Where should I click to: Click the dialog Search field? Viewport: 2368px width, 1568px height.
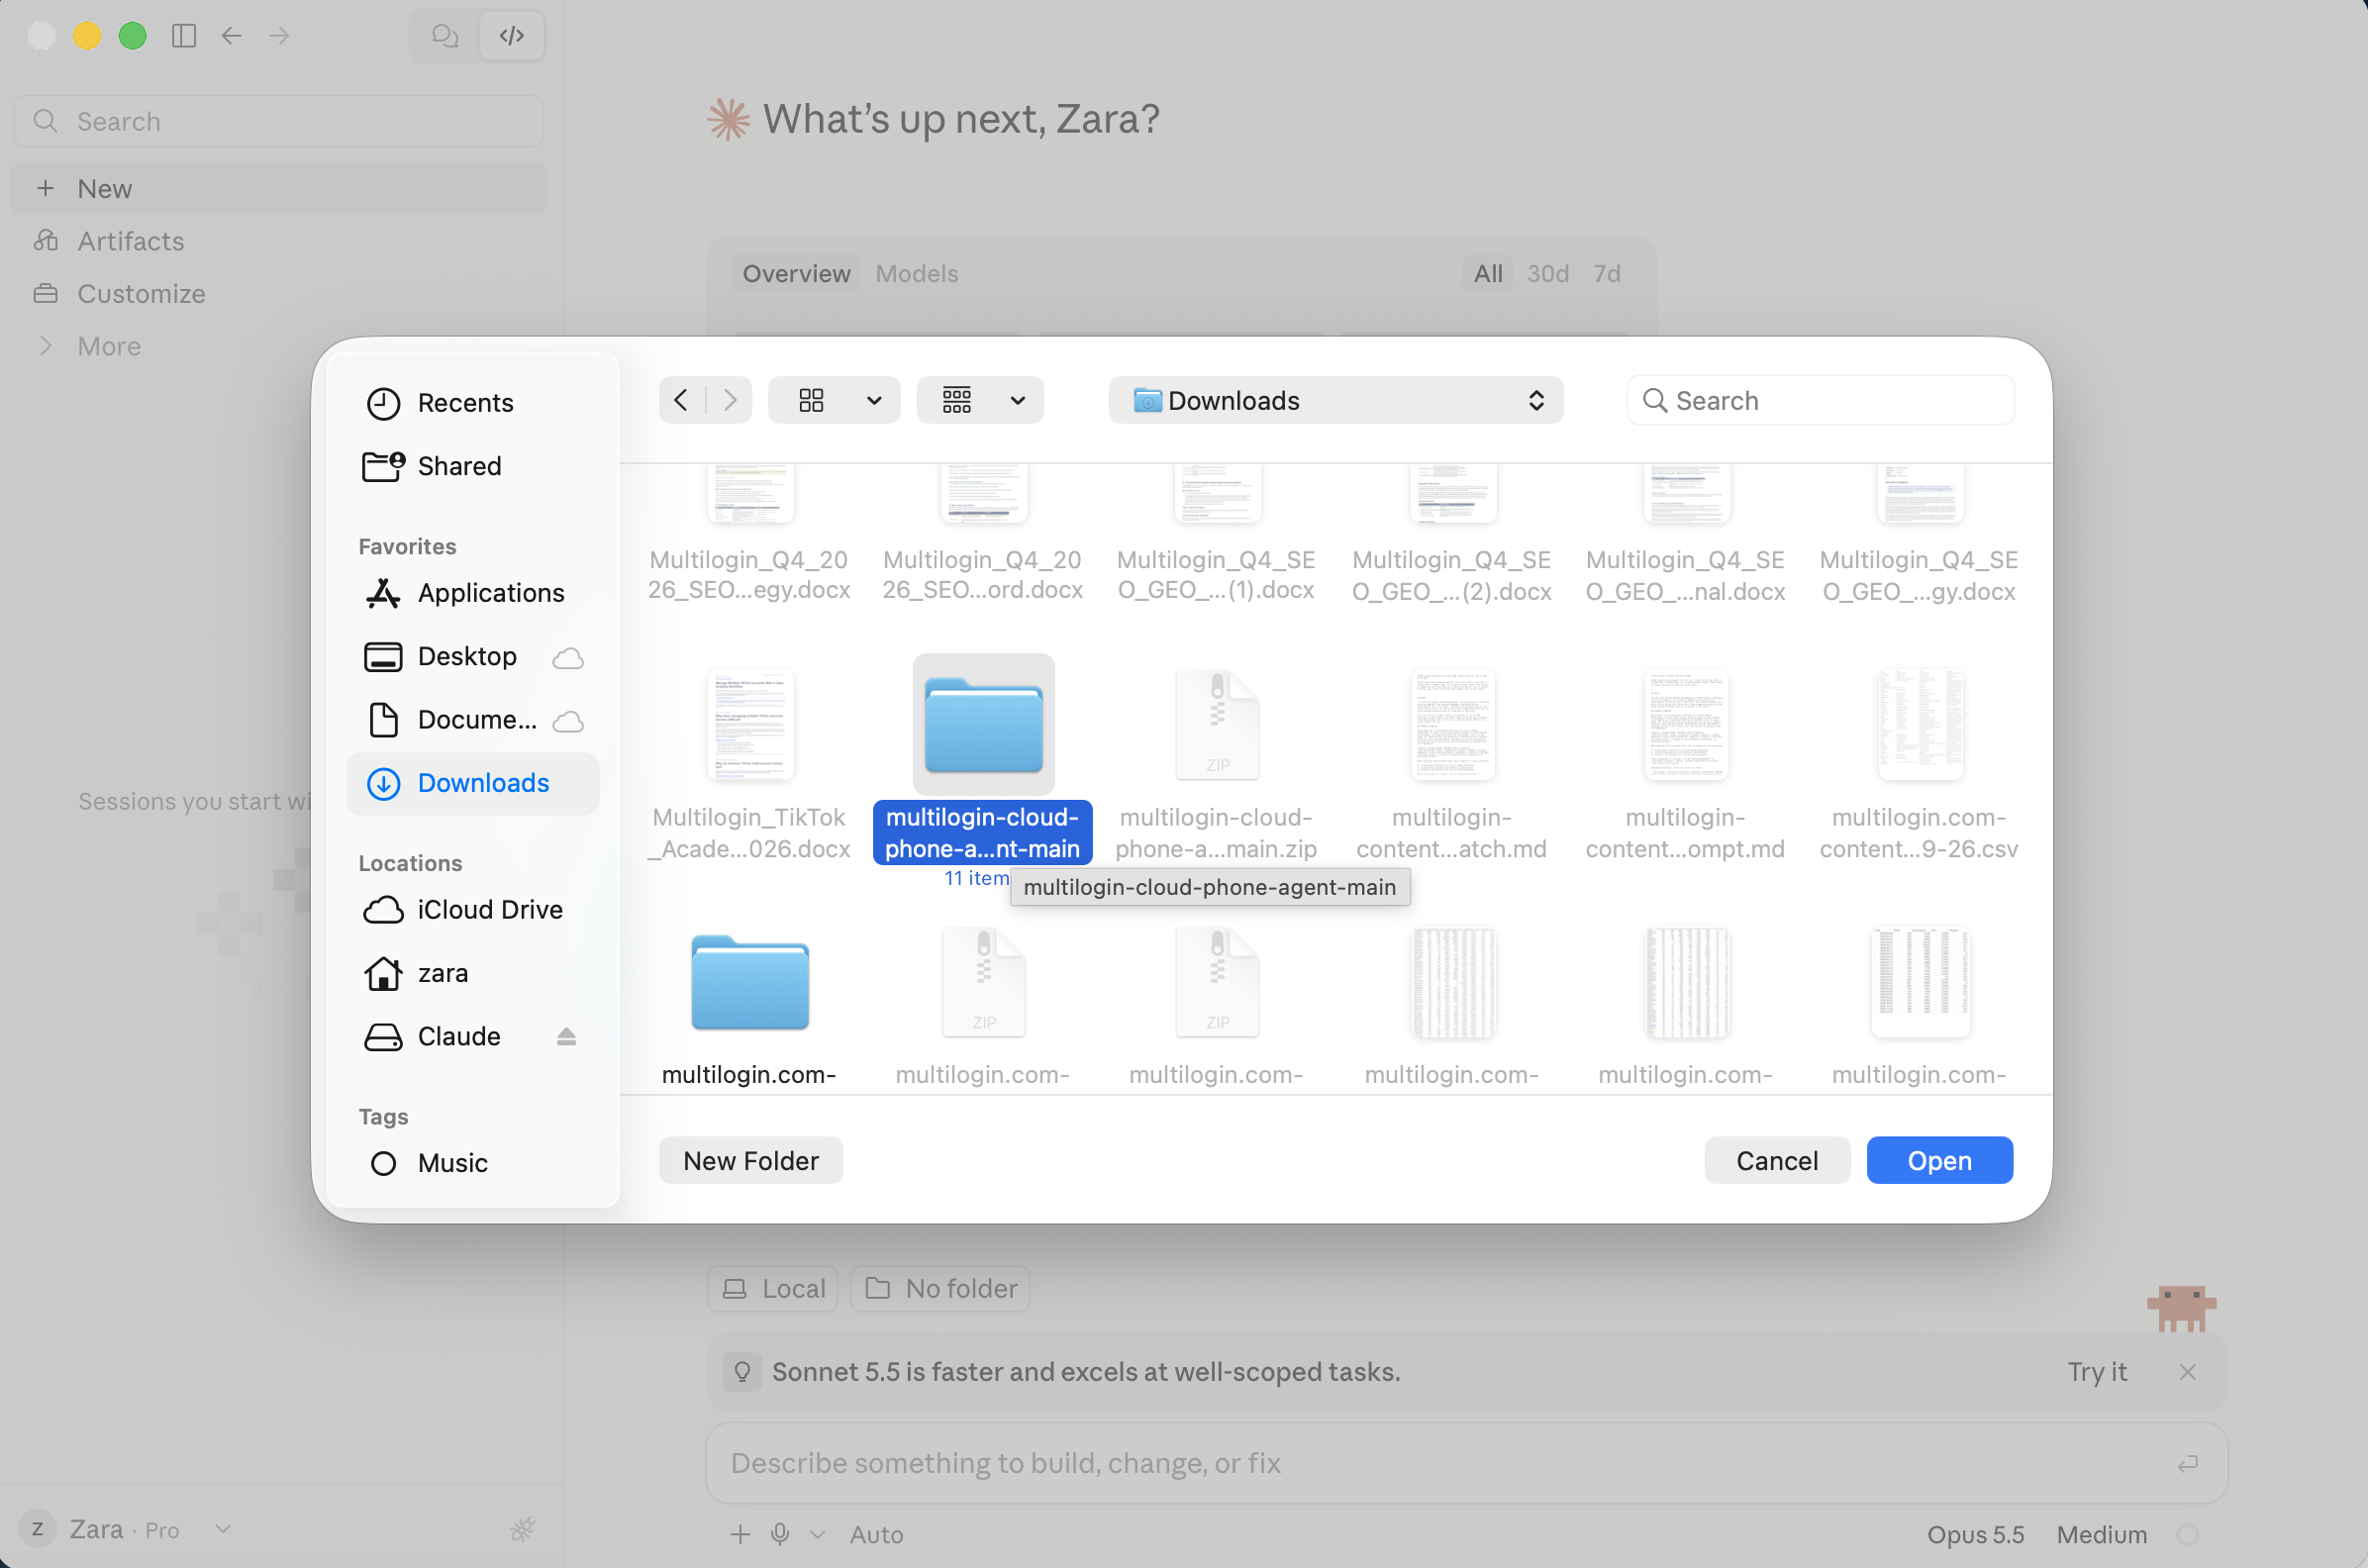(x=1820, y=400)
